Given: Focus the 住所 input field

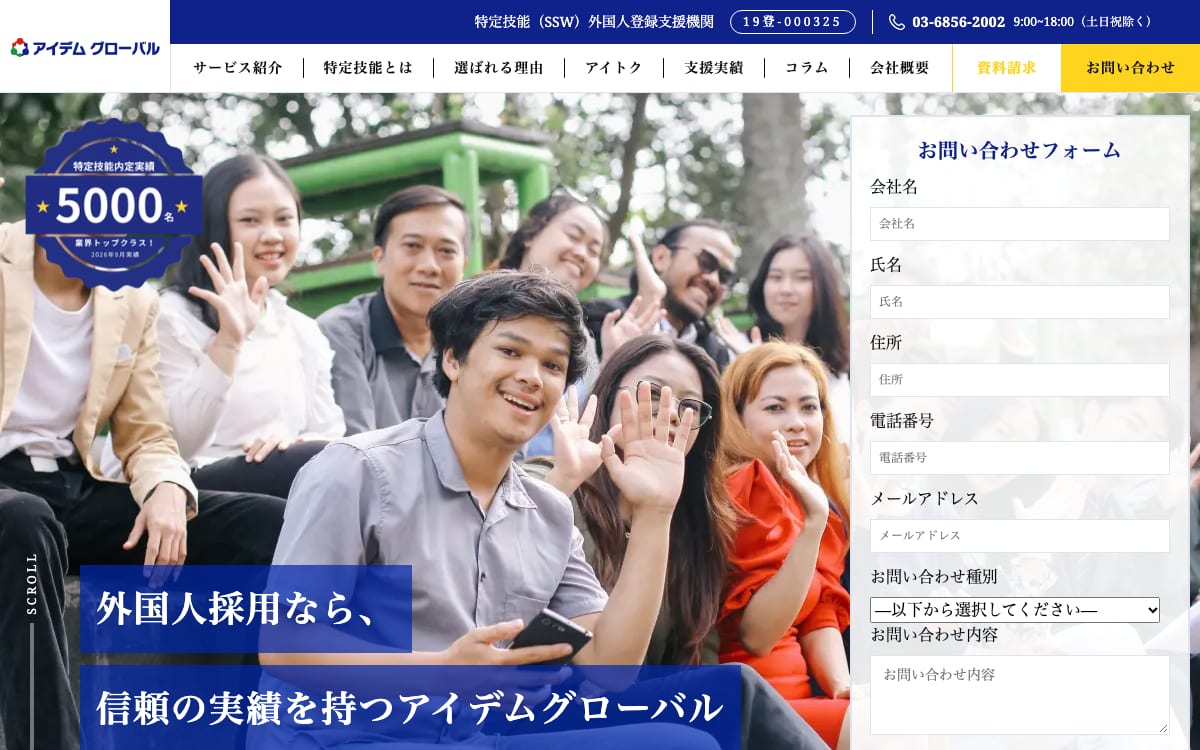Looking at the screenshot, I should 1020,380.
